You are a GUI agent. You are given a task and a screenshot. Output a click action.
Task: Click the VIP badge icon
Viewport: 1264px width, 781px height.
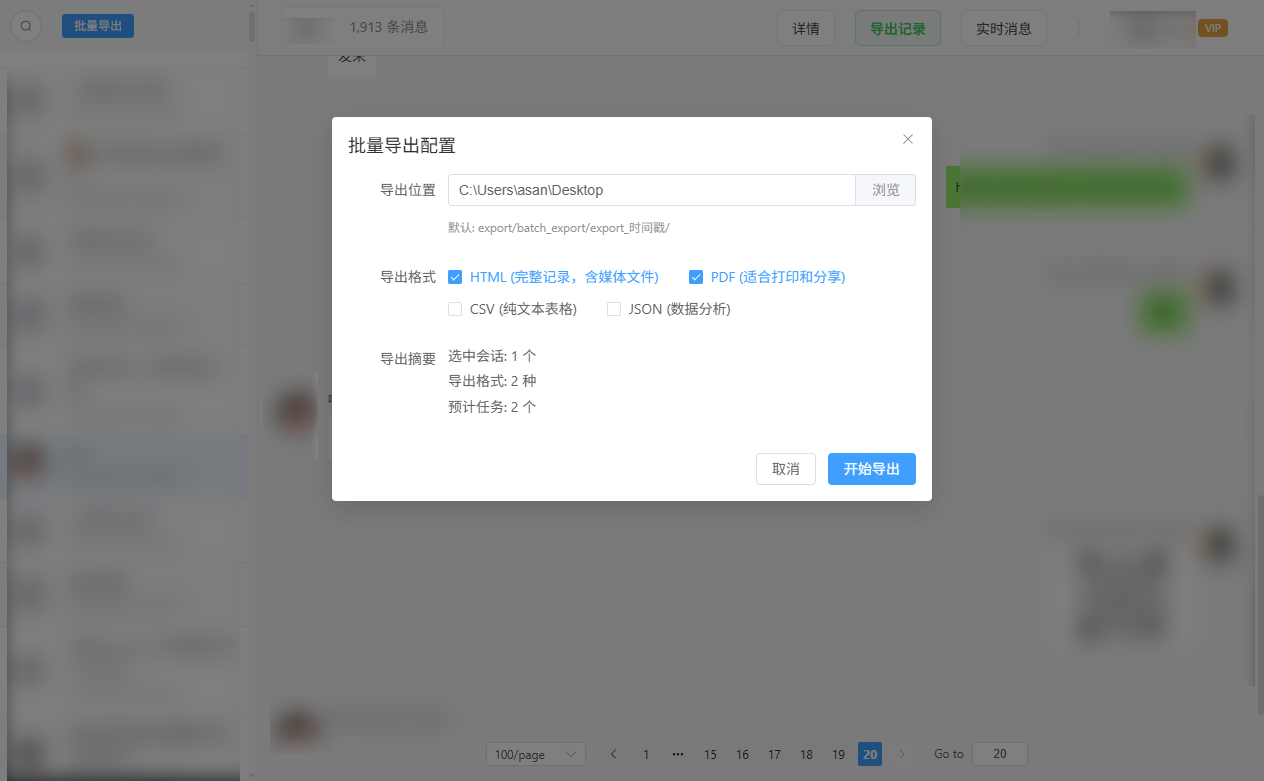click(1212, 28)
